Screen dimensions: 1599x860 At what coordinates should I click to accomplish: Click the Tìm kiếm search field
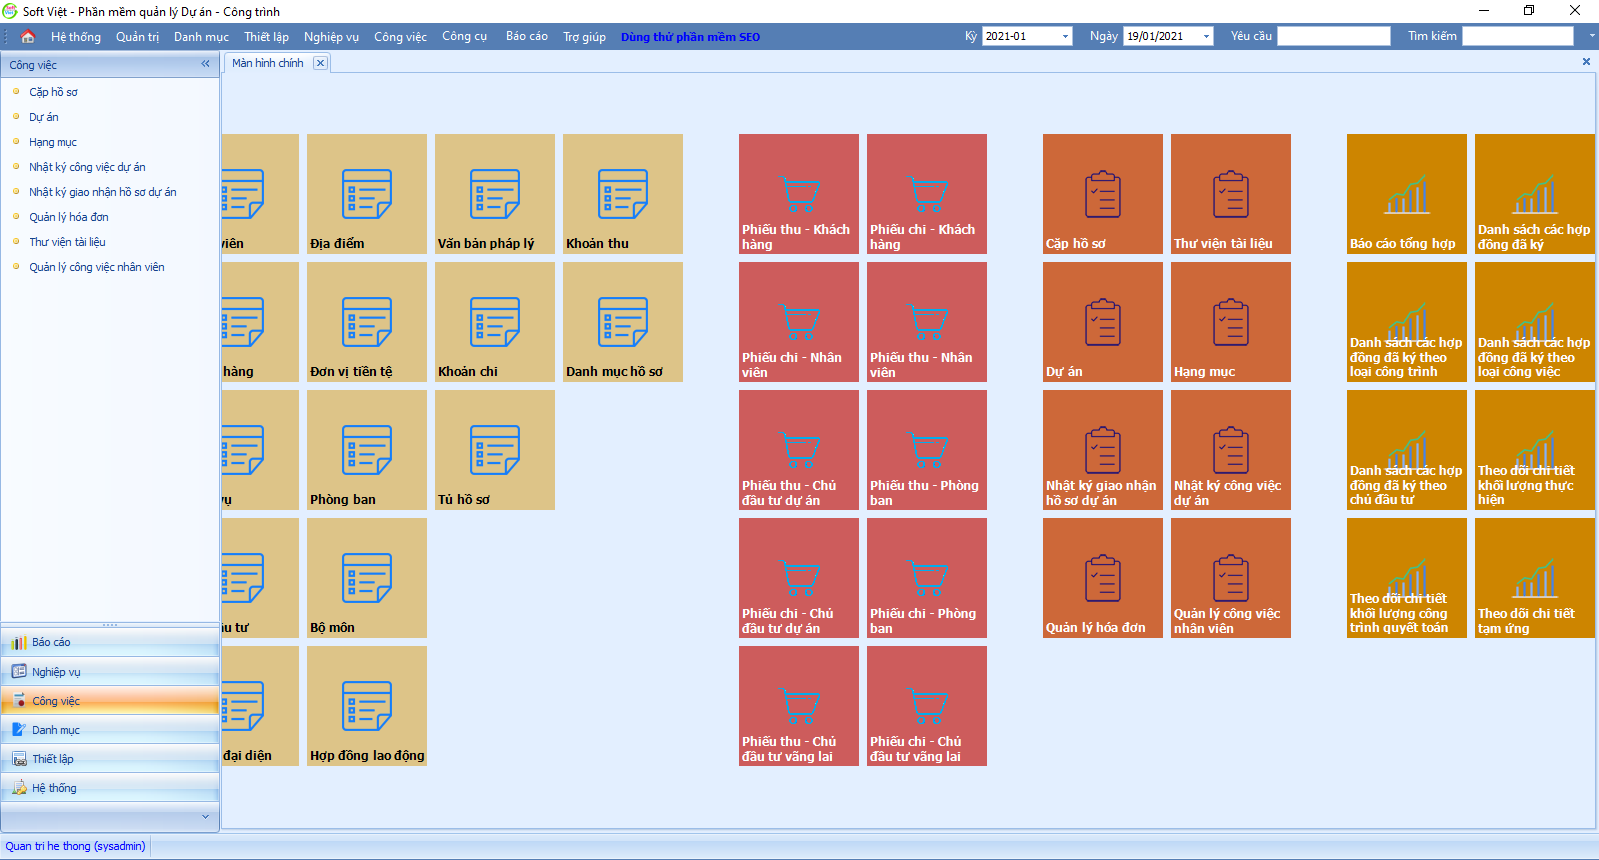point(1518,36)
